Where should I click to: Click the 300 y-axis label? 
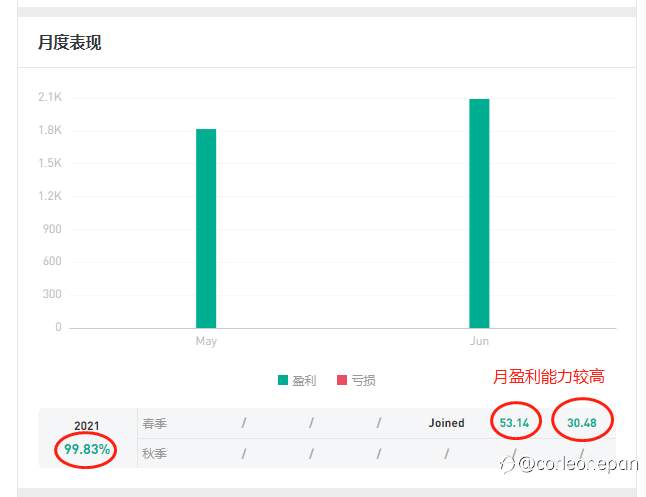pos(52,294)
